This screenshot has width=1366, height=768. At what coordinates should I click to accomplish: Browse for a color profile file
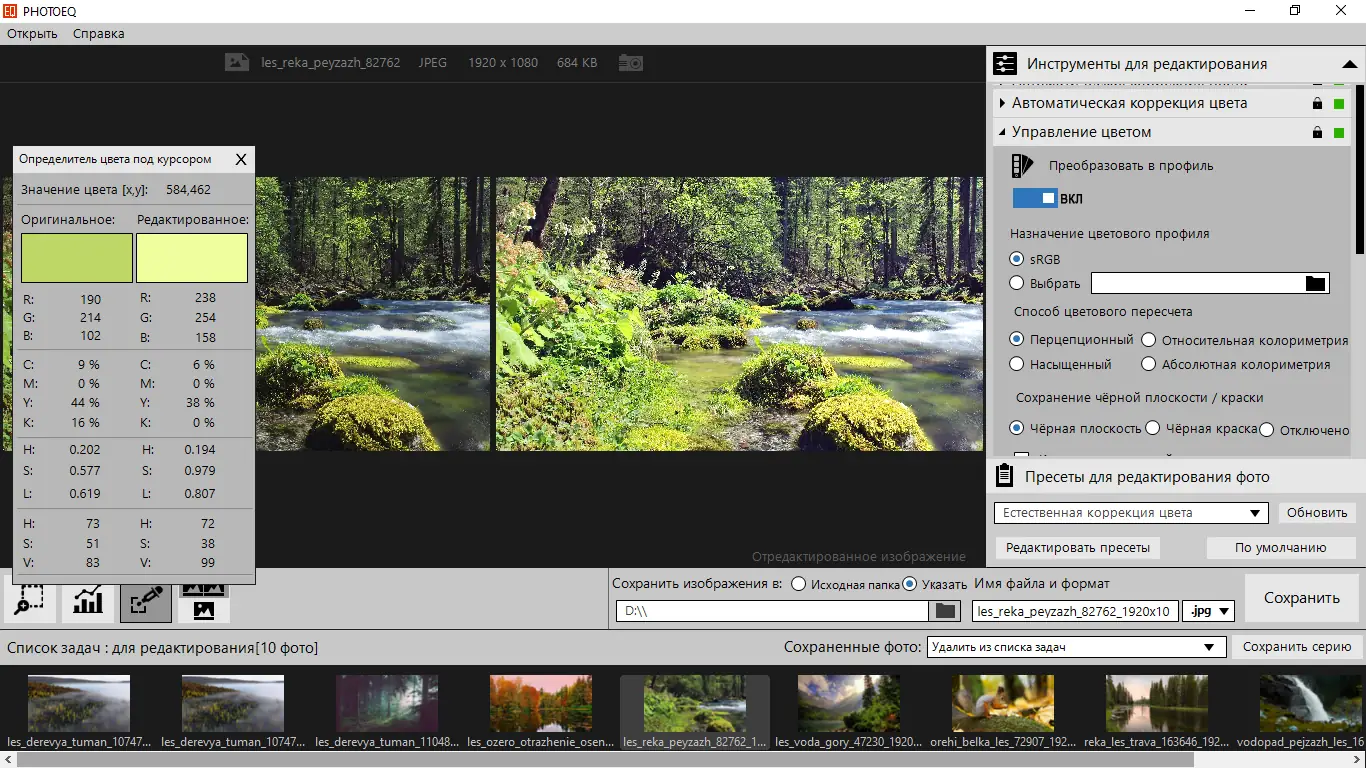pos(1316,283)
